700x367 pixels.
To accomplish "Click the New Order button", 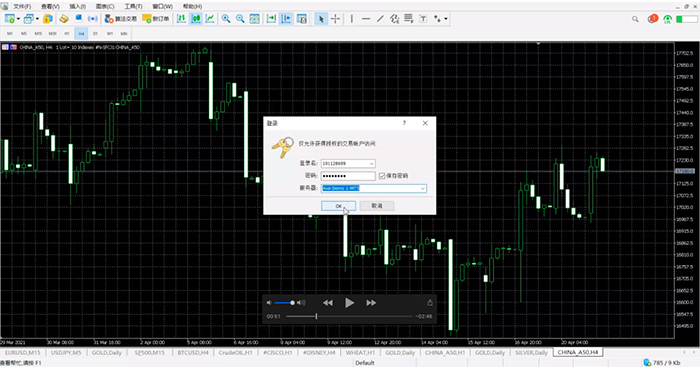I will tap(156, 19).
